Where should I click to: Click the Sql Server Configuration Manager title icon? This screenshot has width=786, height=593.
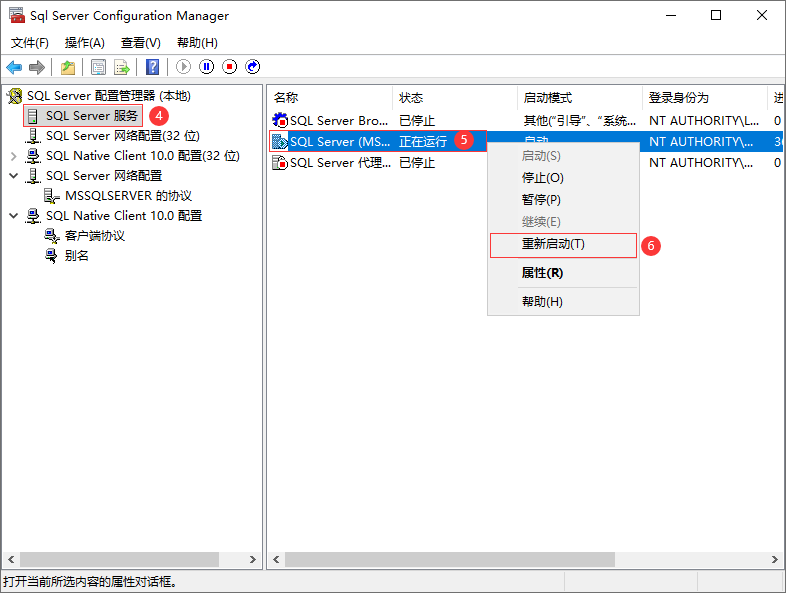(x=17, y=15)
